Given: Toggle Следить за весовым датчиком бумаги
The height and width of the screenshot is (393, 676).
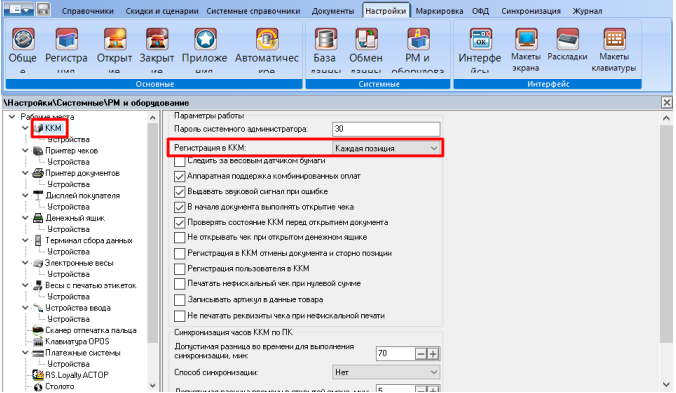Looking at the screenshot, I should (x=179, y=161).
